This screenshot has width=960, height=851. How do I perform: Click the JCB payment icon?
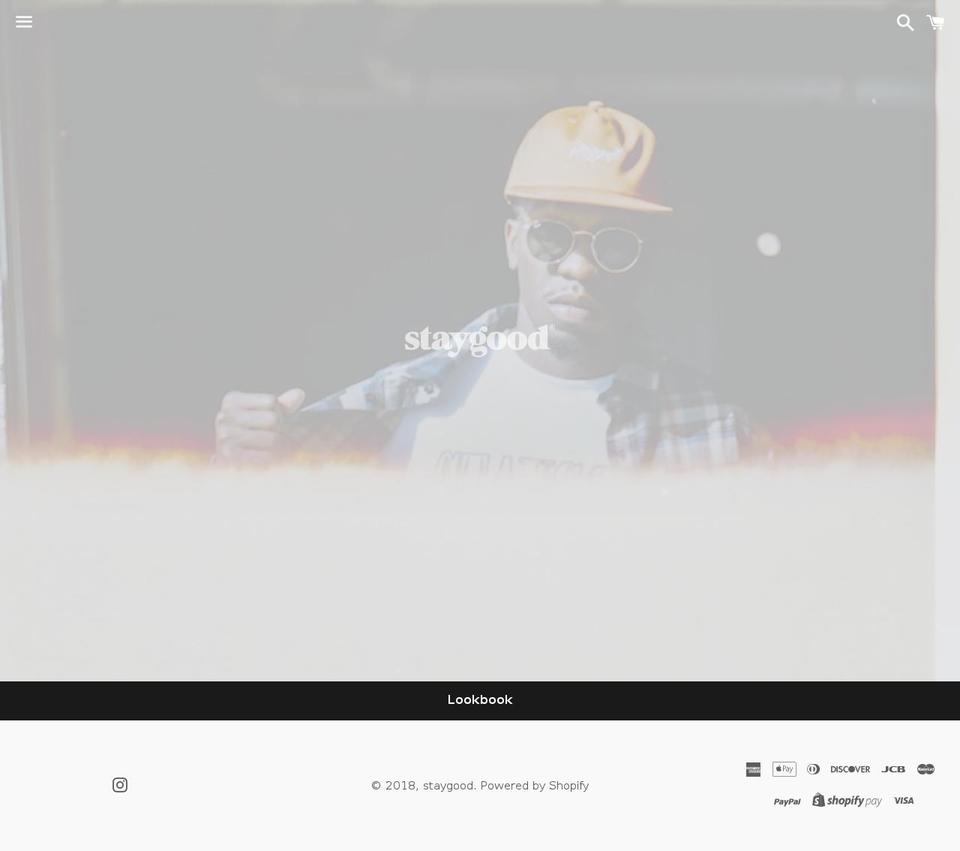point(893,770)
